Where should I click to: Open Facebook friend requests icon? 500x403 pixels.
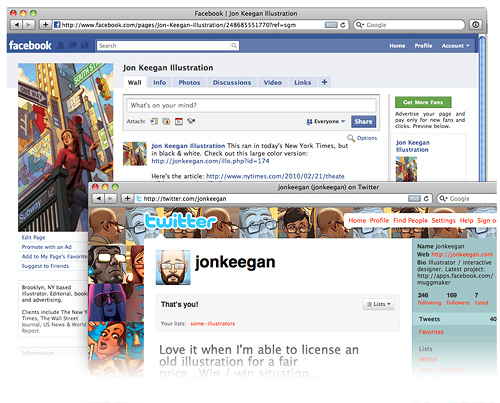click(61, 45)
